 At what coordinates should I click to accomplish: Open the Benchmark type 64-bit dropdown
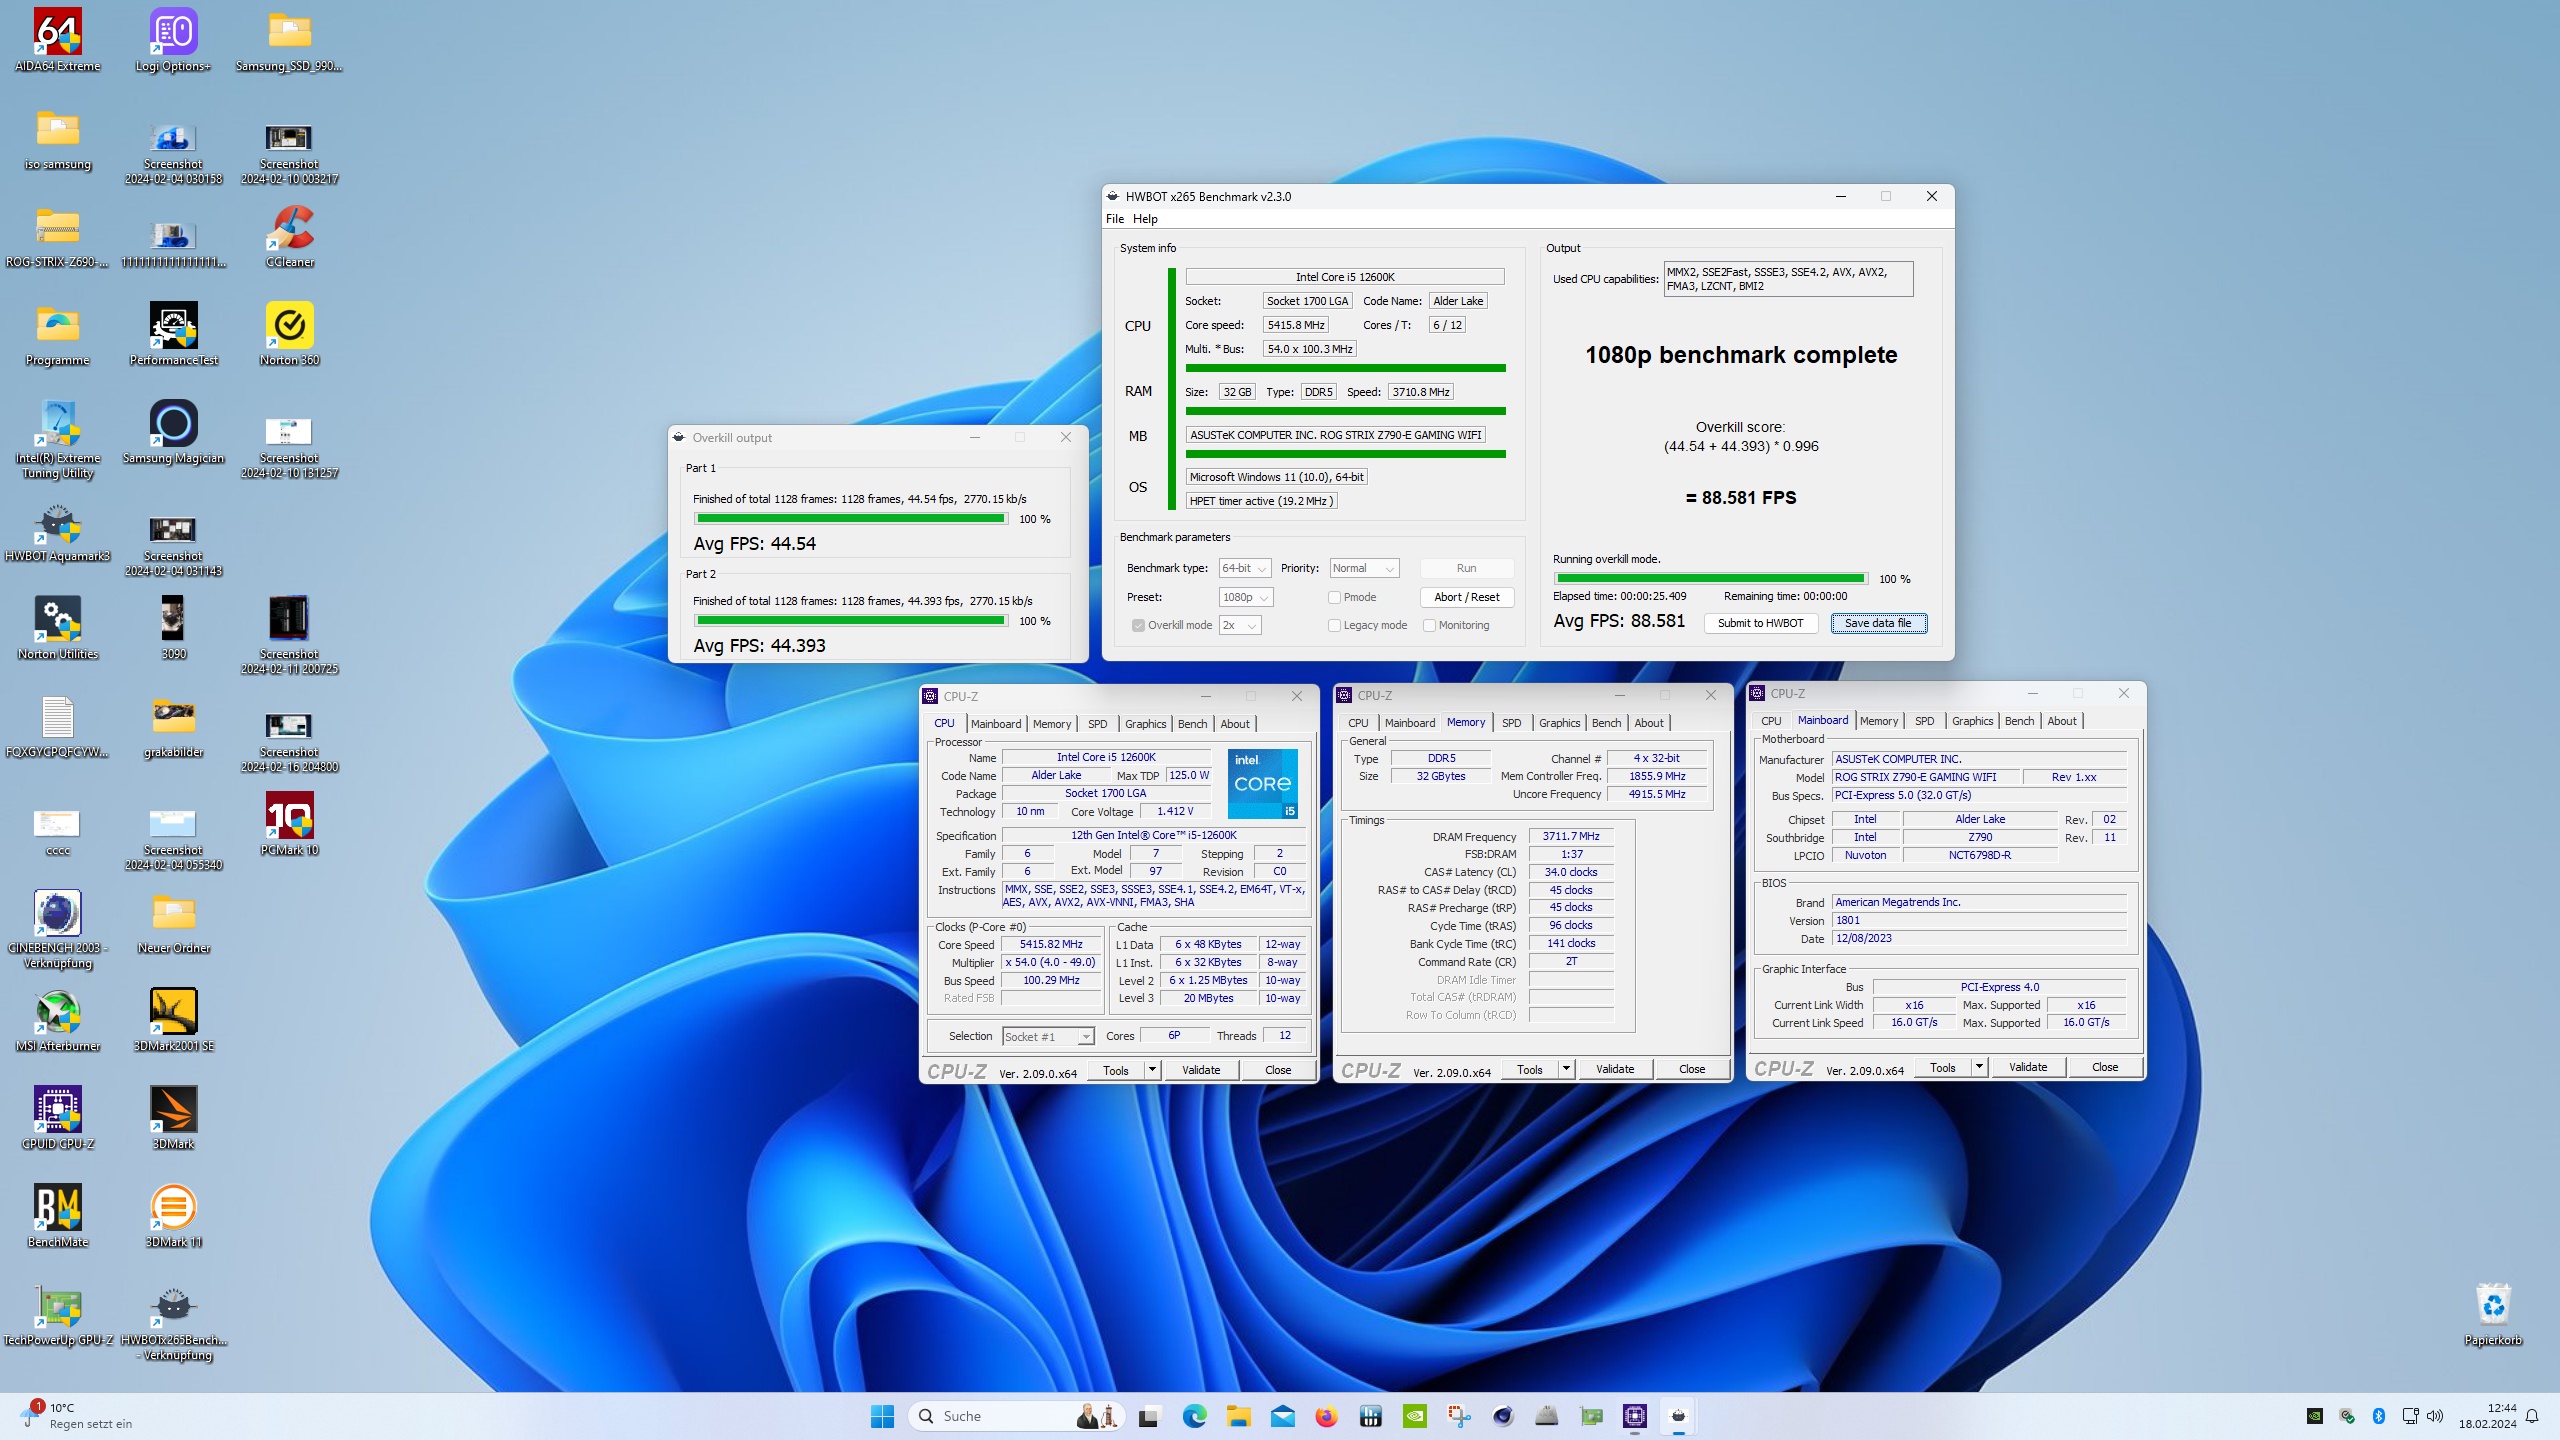pos(1244,568)
